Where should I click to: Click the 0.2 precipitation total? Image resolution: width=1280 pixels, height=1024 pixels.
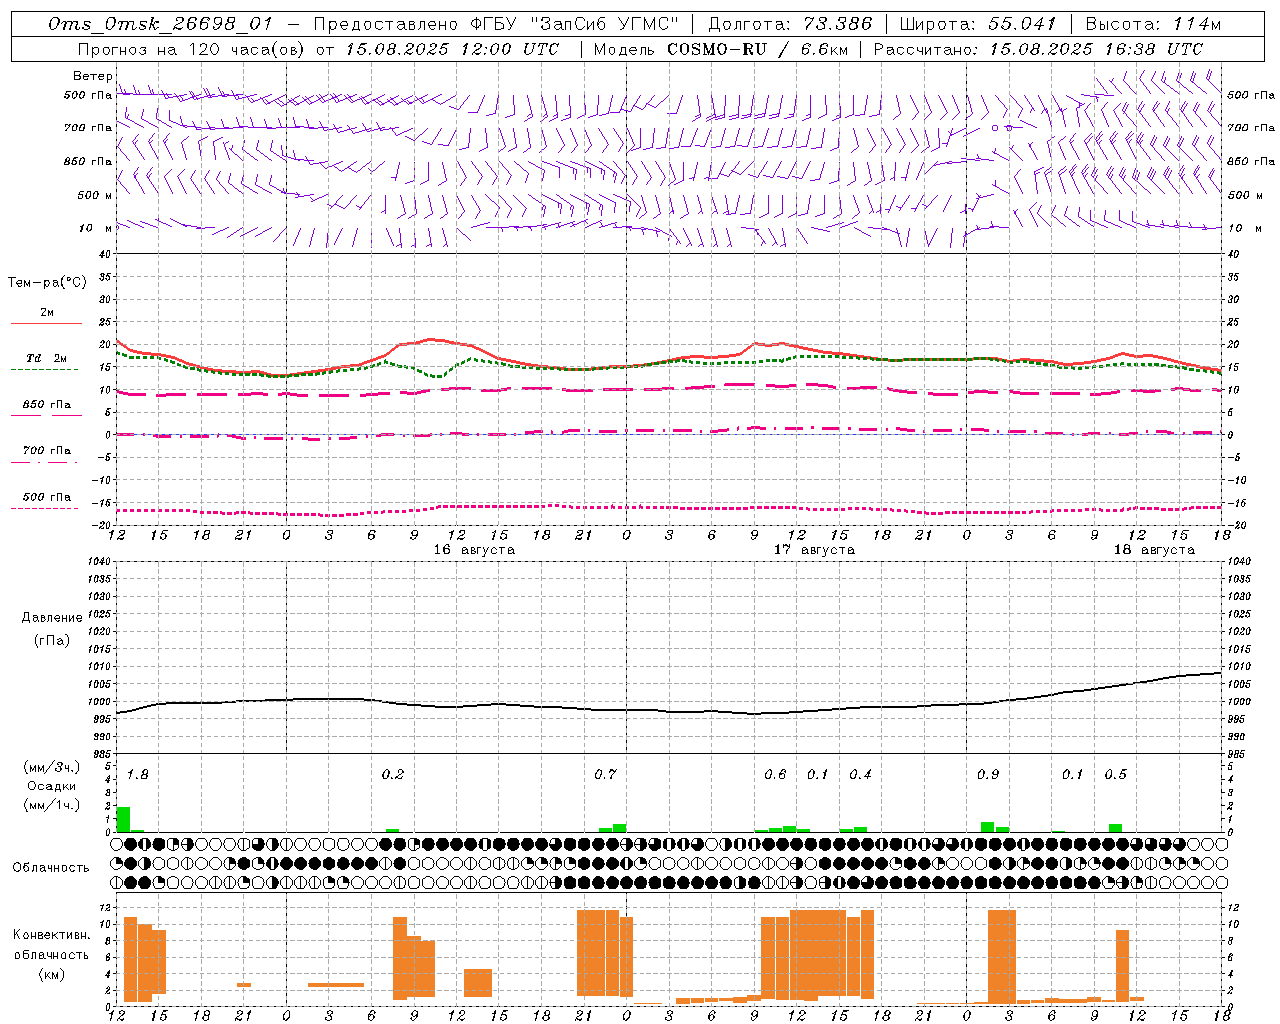pyautogui.click(x=393, y=775)
